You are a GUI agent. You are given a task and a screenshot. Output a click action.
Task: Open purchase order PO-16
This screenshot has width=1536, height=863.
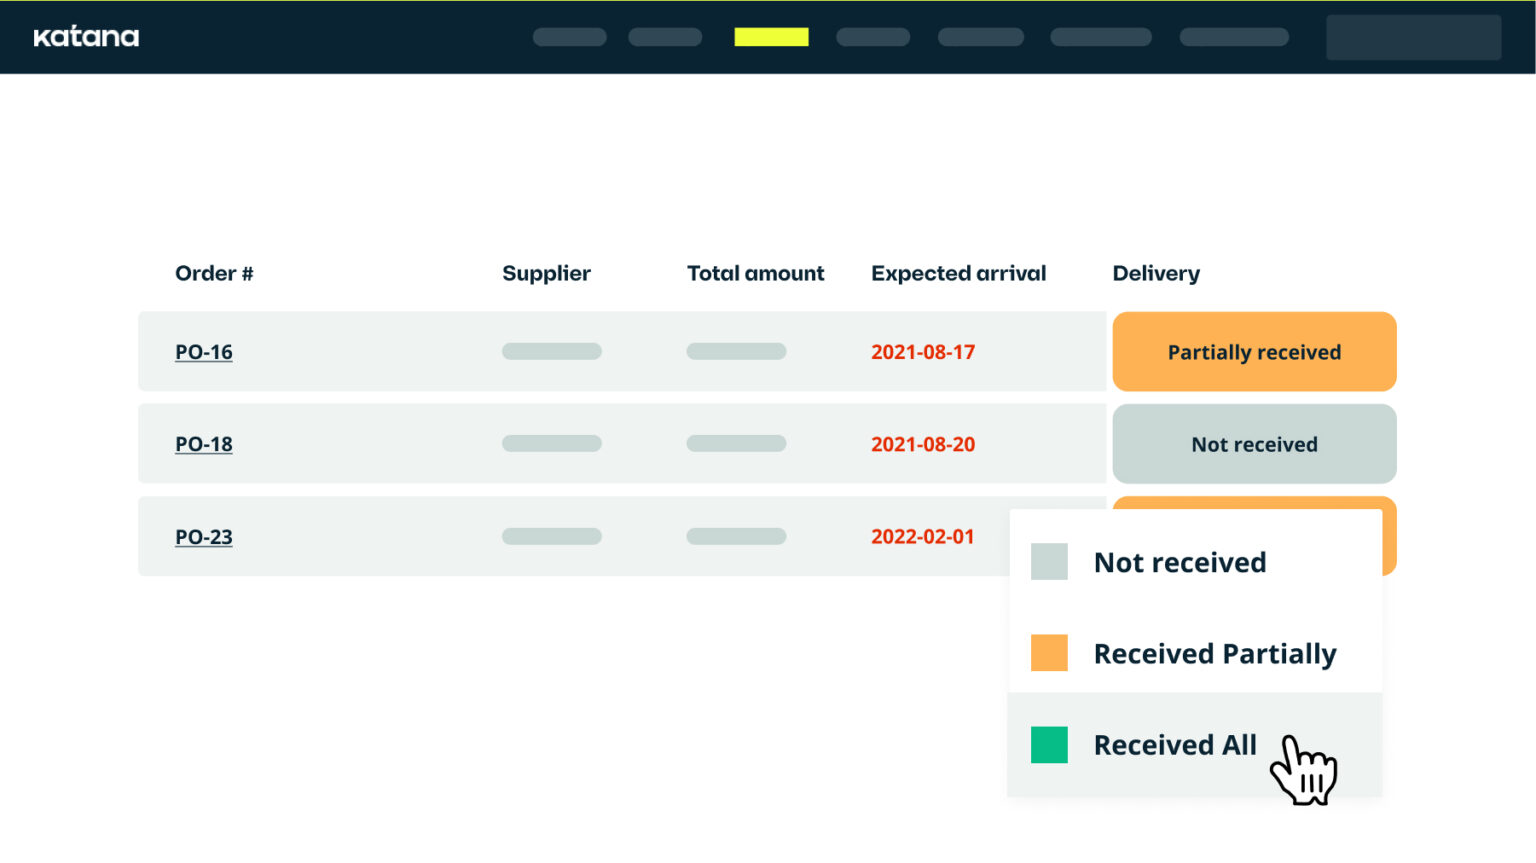[203, 351]
